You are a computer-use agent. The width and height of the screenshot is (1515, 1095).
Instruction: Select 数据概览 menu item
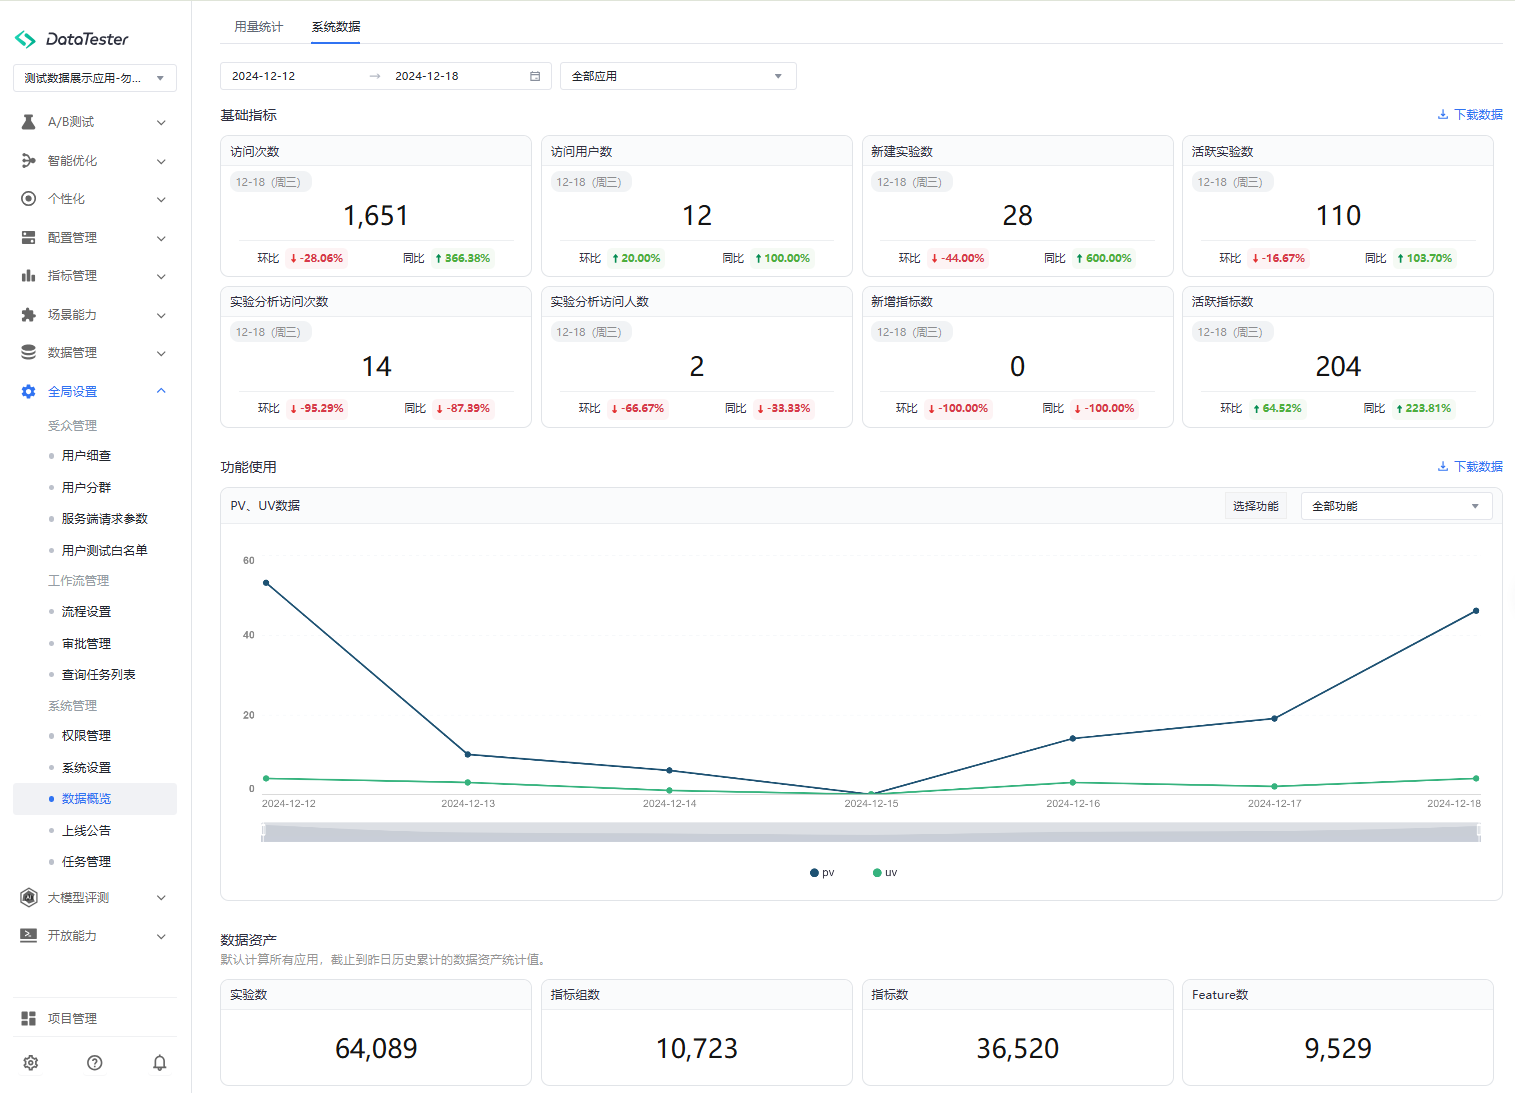coord(95,799)
